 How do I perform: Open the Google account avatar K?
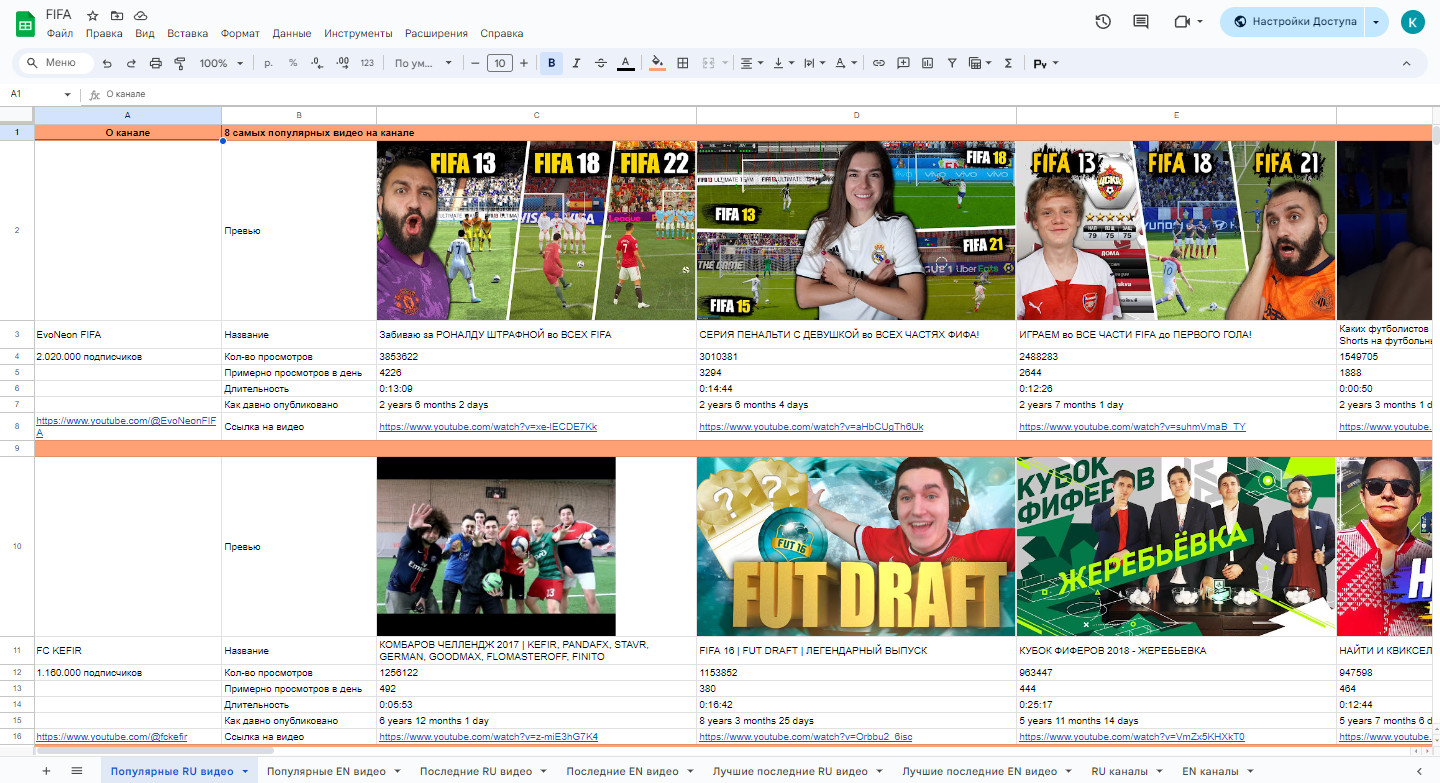(1413, 22)
